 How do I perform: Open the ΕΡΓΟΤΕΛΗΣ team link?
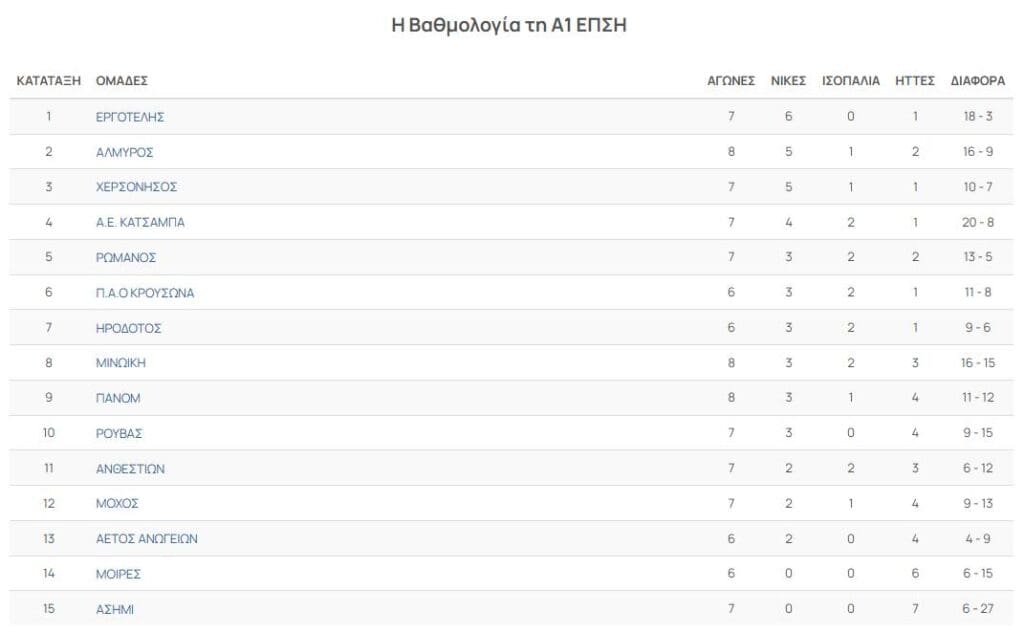pos(130,117)
